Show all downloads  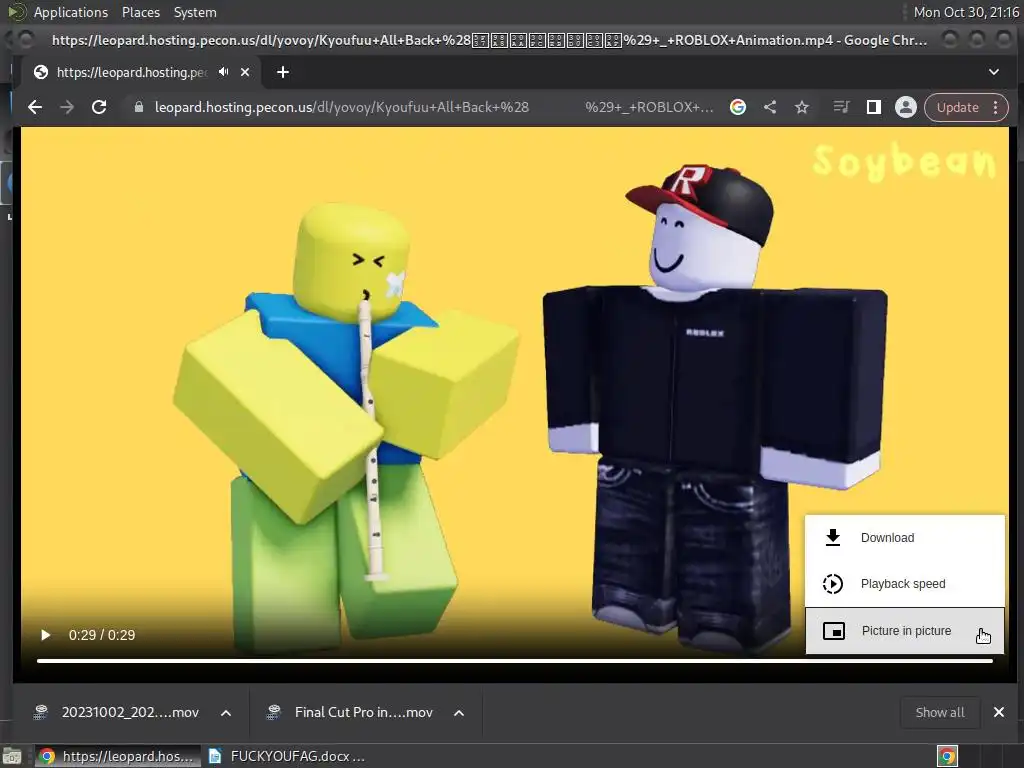940,712
